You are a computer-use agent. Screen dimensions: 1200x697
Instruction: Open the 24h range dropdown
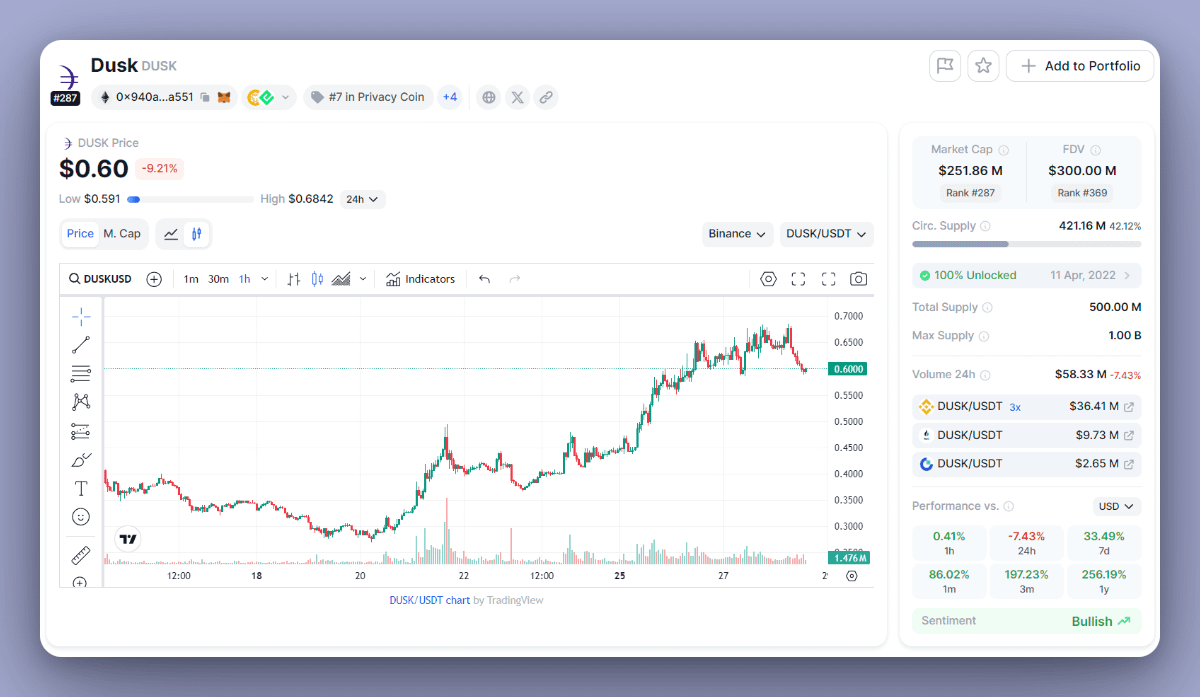[x=362, y=199]
